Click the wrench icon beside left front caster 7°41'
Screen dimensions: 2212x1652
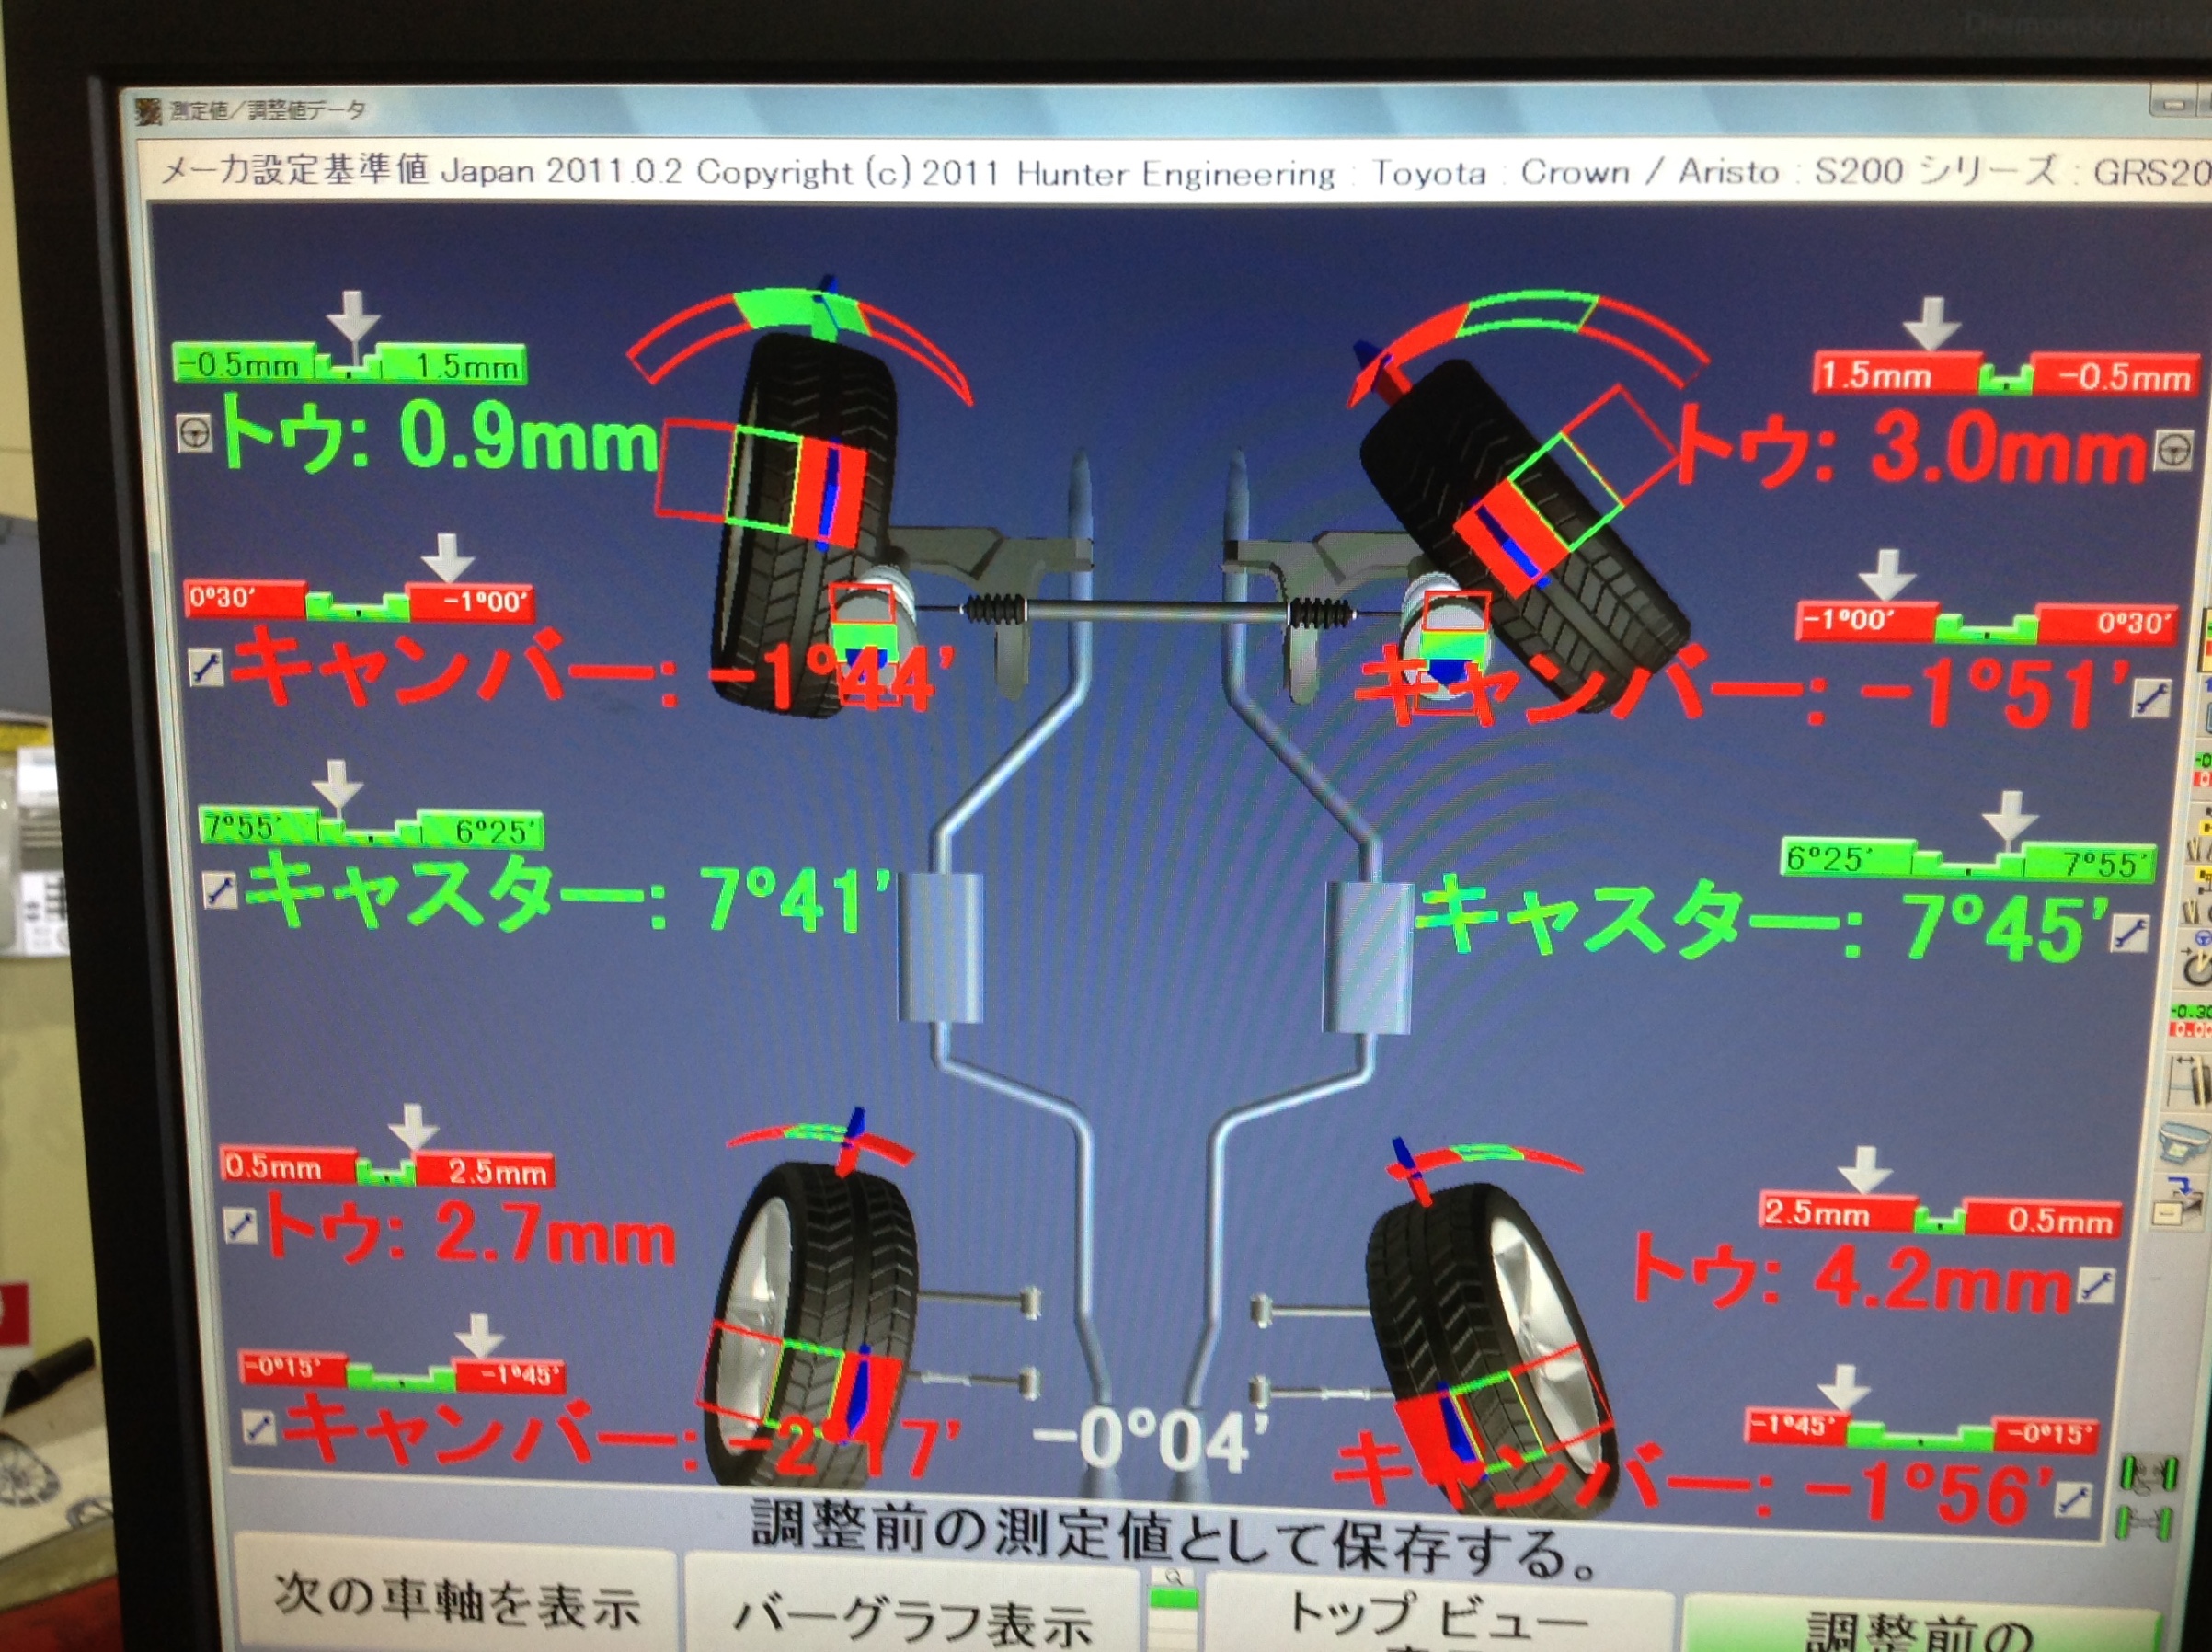[x=220, y=888]
